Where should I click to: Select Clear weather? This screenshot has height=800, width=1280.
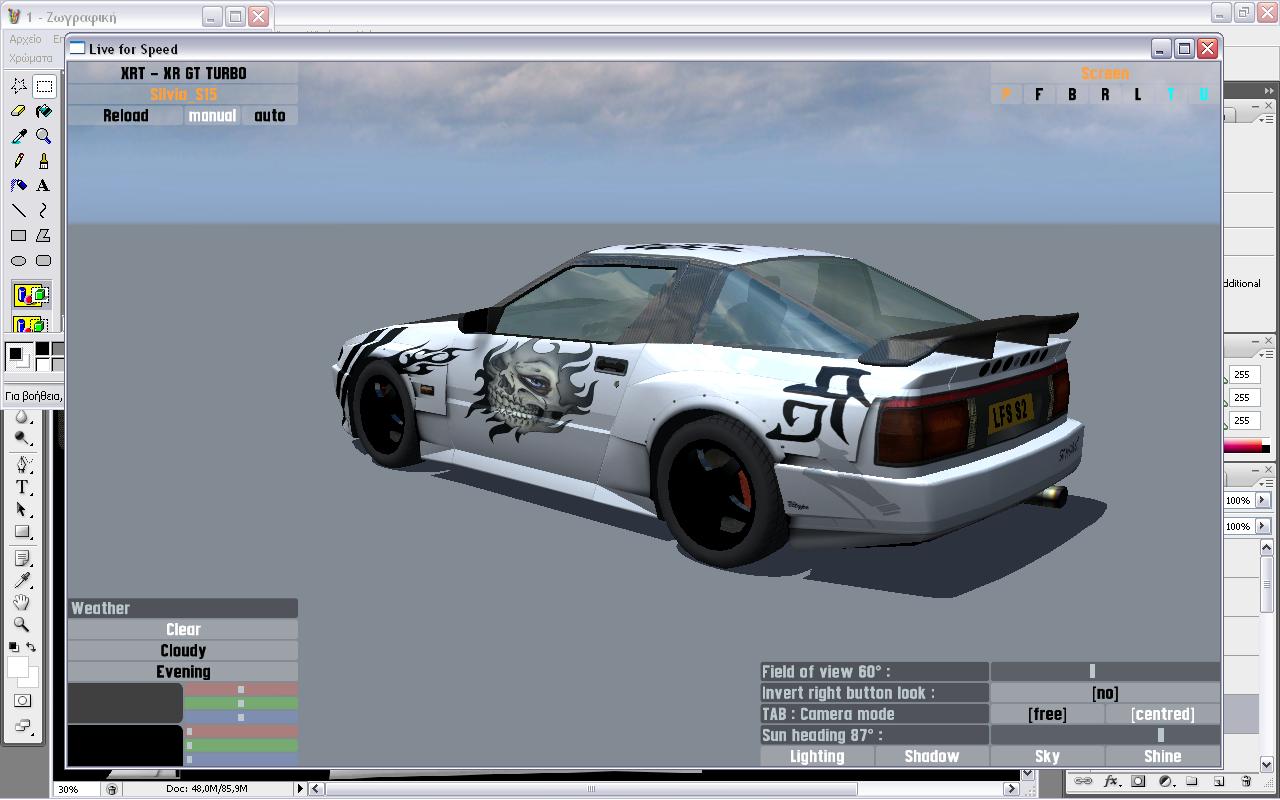[183, 629]
